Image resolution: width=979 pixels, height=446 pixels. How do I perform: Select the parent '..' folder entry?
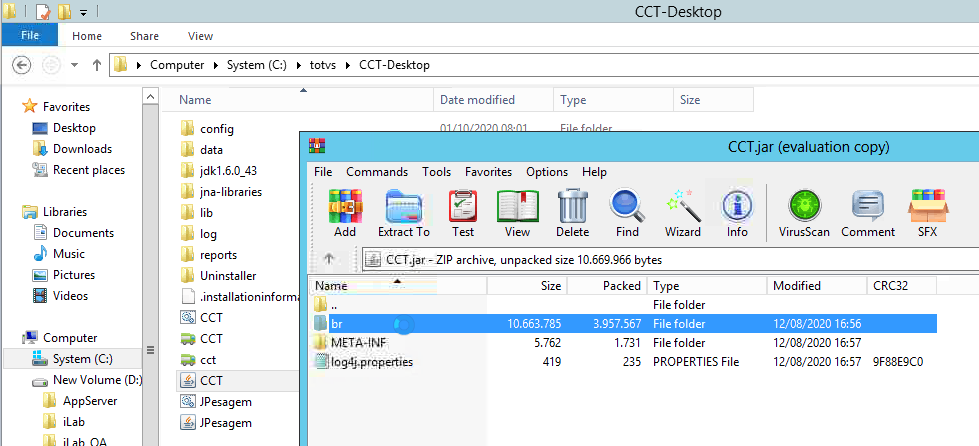point(623,305)
